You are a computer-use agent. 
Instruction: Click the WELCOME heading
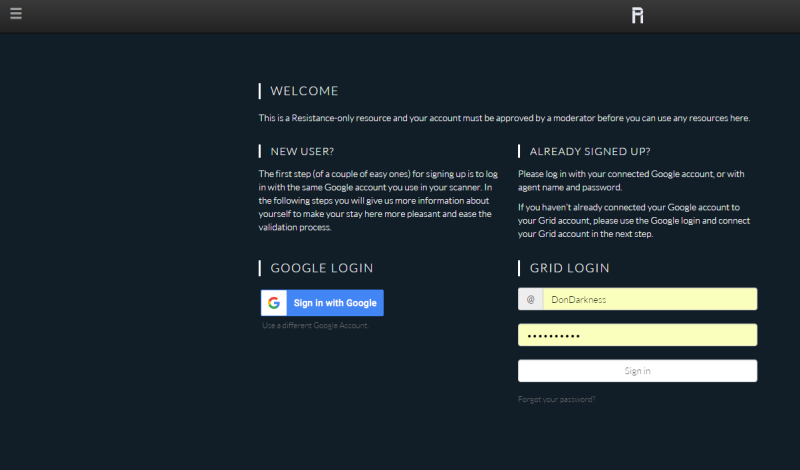pyautogui.click(x=304, y=91)
